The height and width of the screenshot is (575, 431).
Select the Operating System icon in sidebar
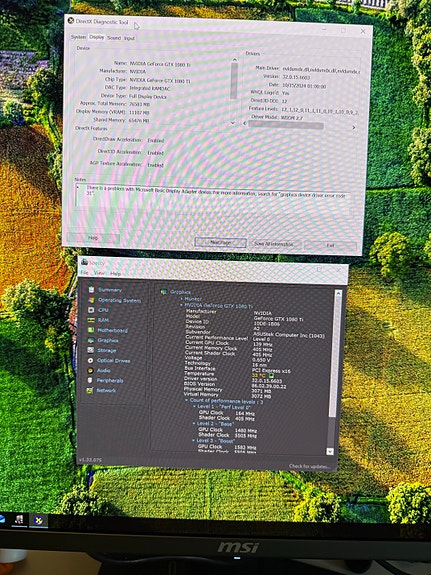pyautogui.click(x=91, y=300)
